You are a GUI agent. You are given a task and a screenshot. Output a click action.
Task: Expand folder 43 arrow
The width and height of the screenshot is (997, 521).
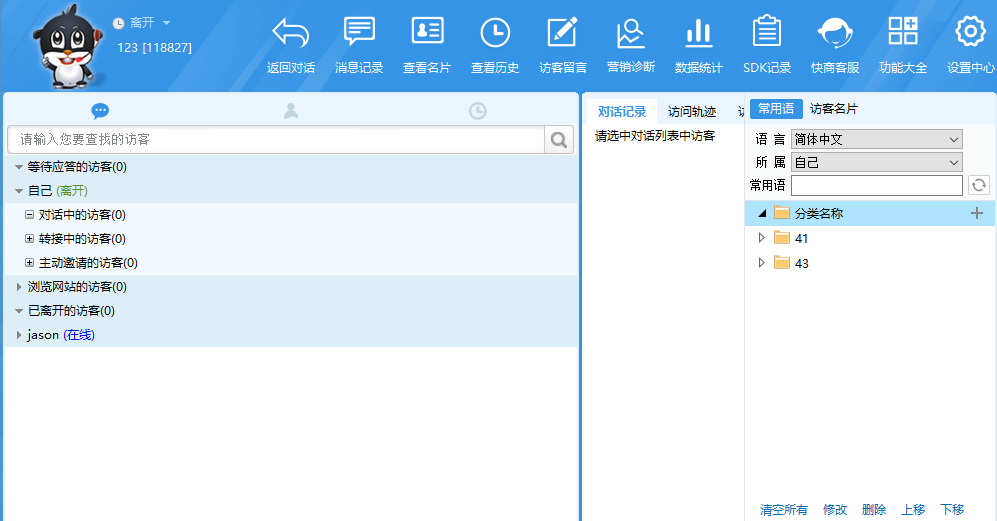761,263
